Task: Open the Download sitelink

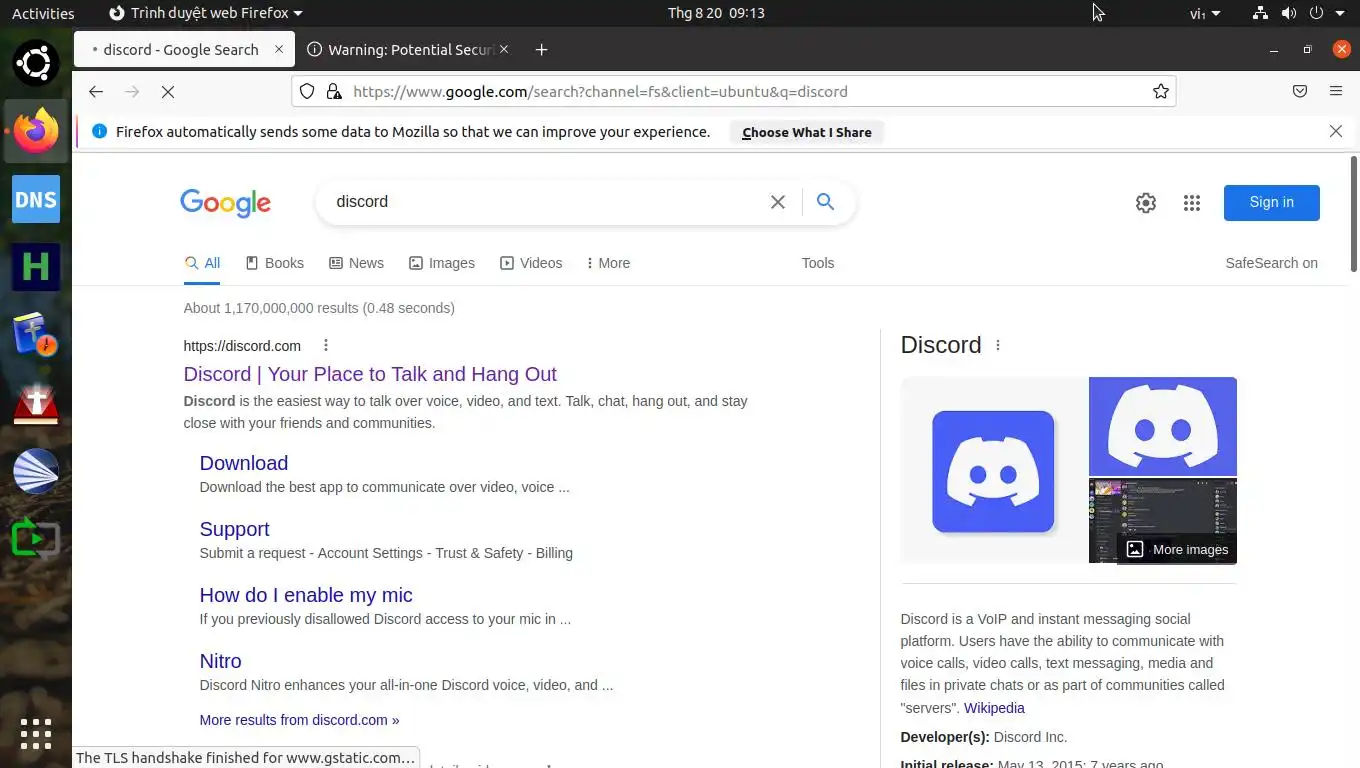Action: point(243,463)
